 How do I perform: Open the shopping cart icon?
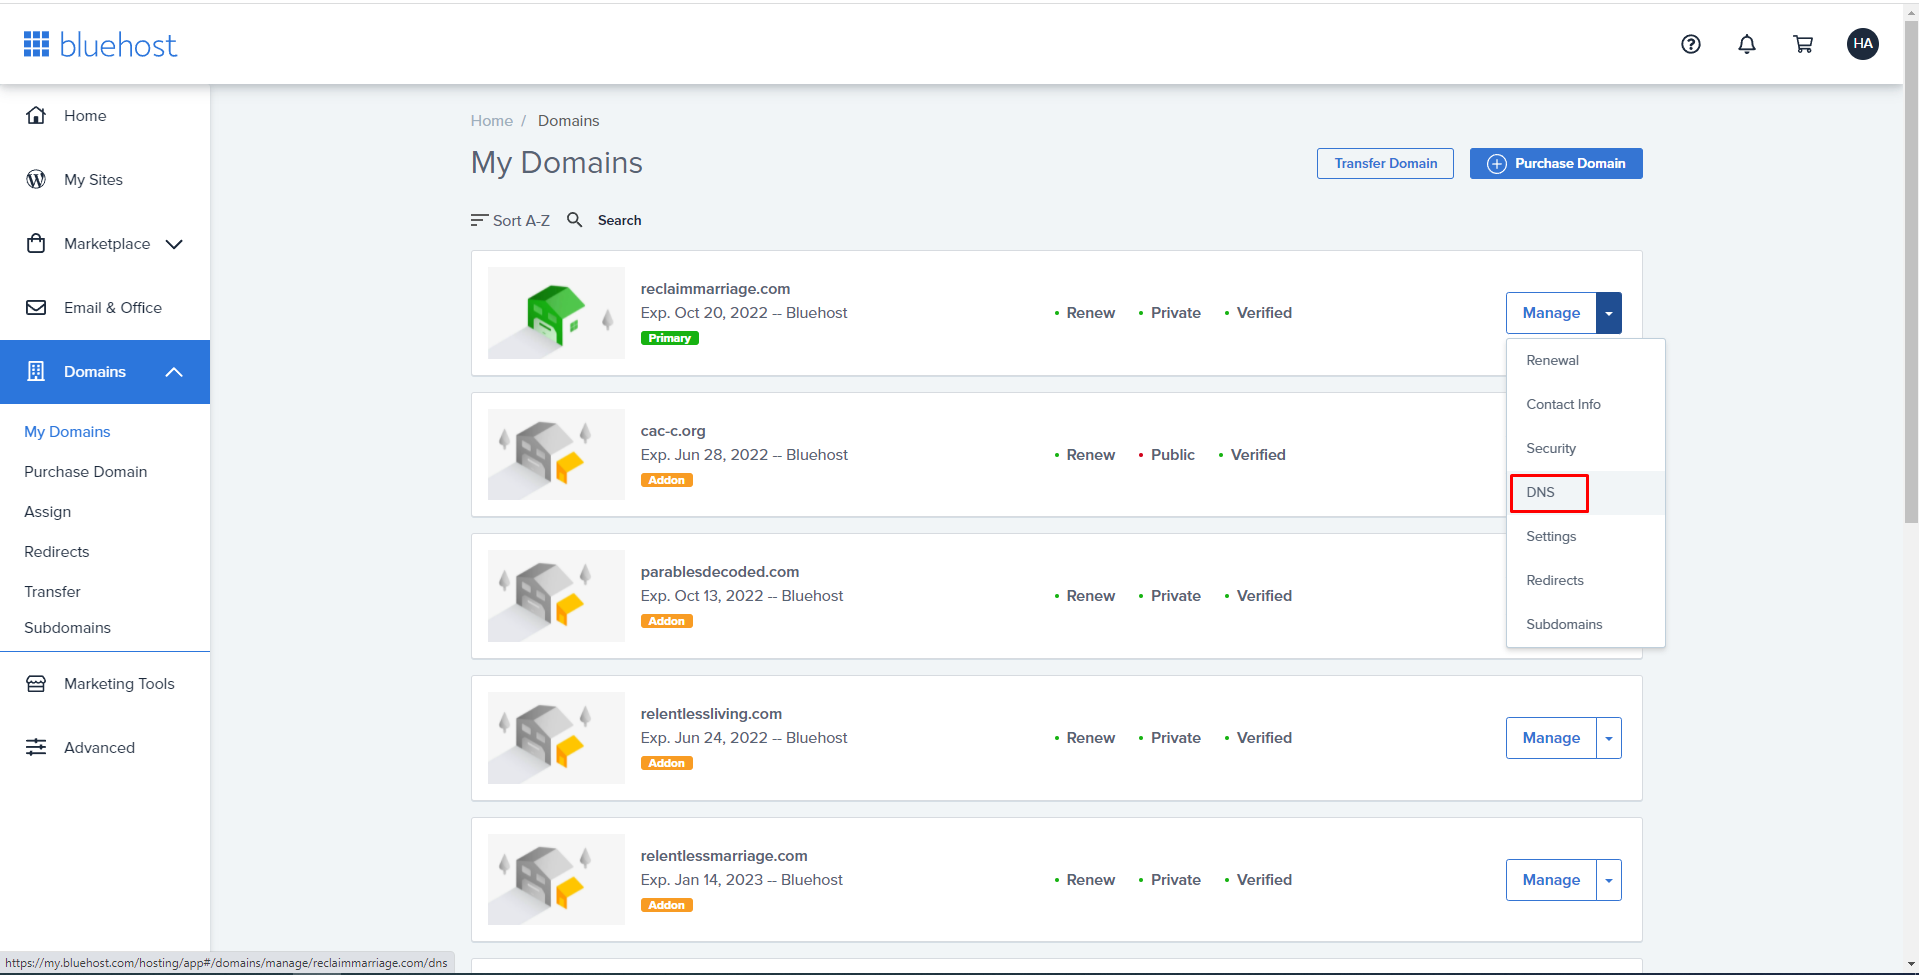point(1803,44)
